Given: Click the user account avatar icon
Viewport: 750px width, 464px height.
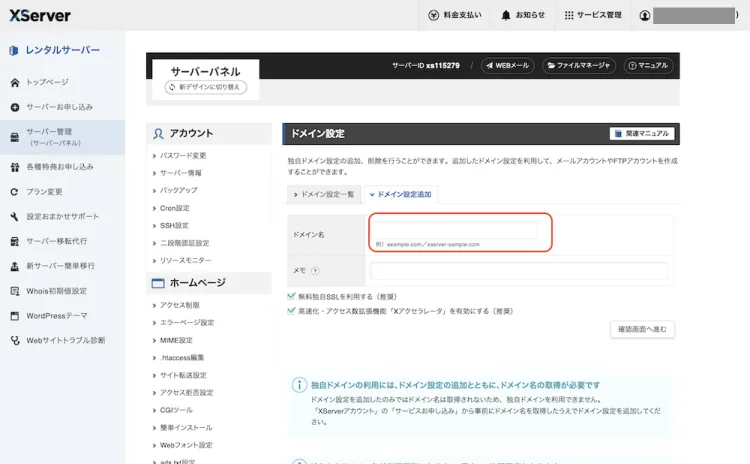Looking at the screenshot, I should 645,15.
